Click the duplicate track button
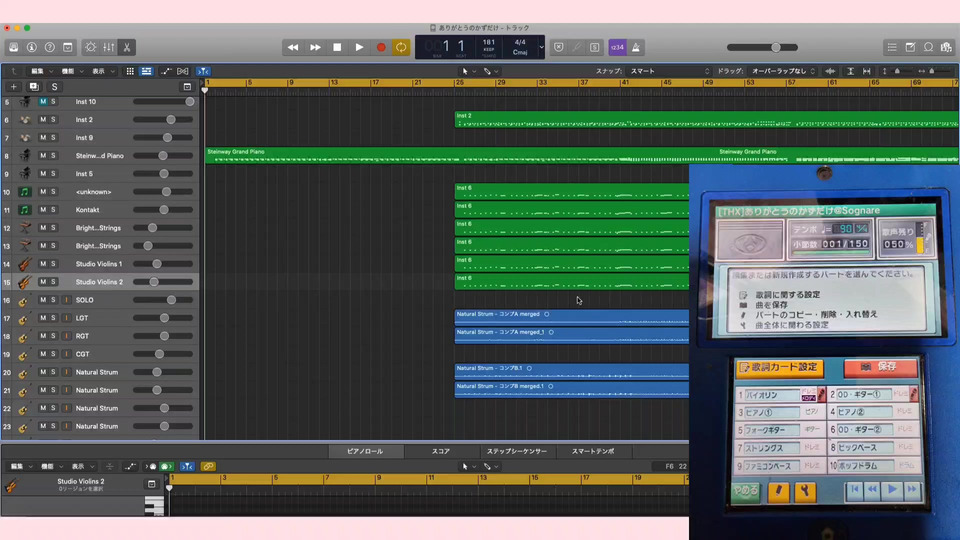 coord(34,87)
